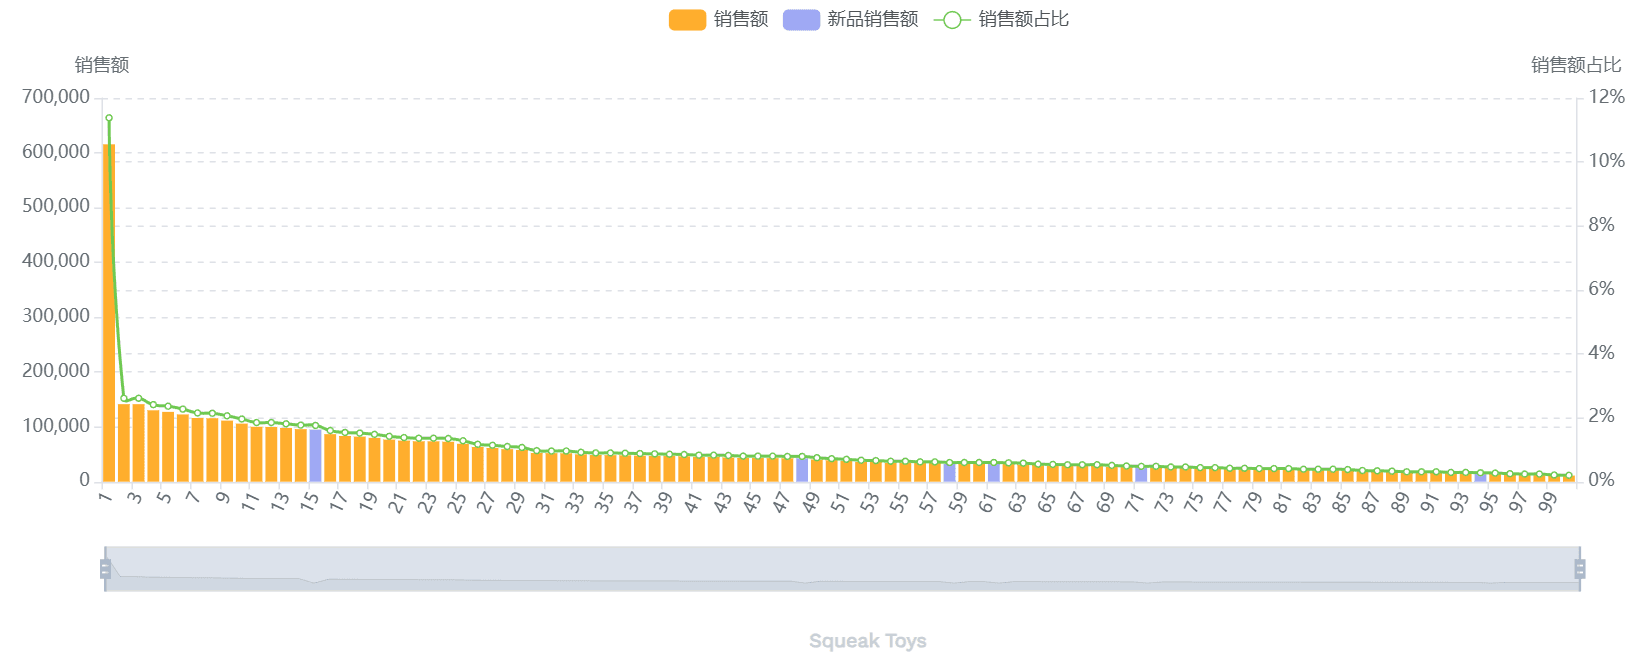Toggle the 销售额 legend series
The image size is (1628, 660).
pyautogui.click(x=740, y=19)
